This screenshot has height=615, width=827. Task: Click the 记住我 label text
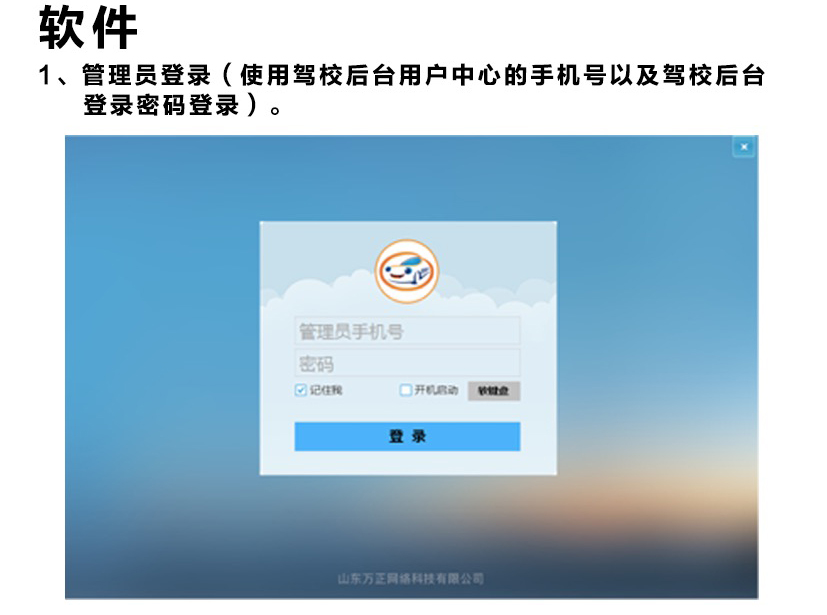pyautogui.click(x=326, y=390)
